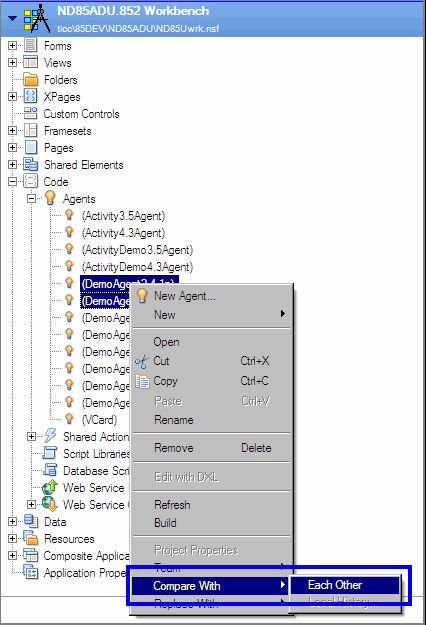The image size is (426, 625).
Task: Click the Resources icon
Action: 31,538
